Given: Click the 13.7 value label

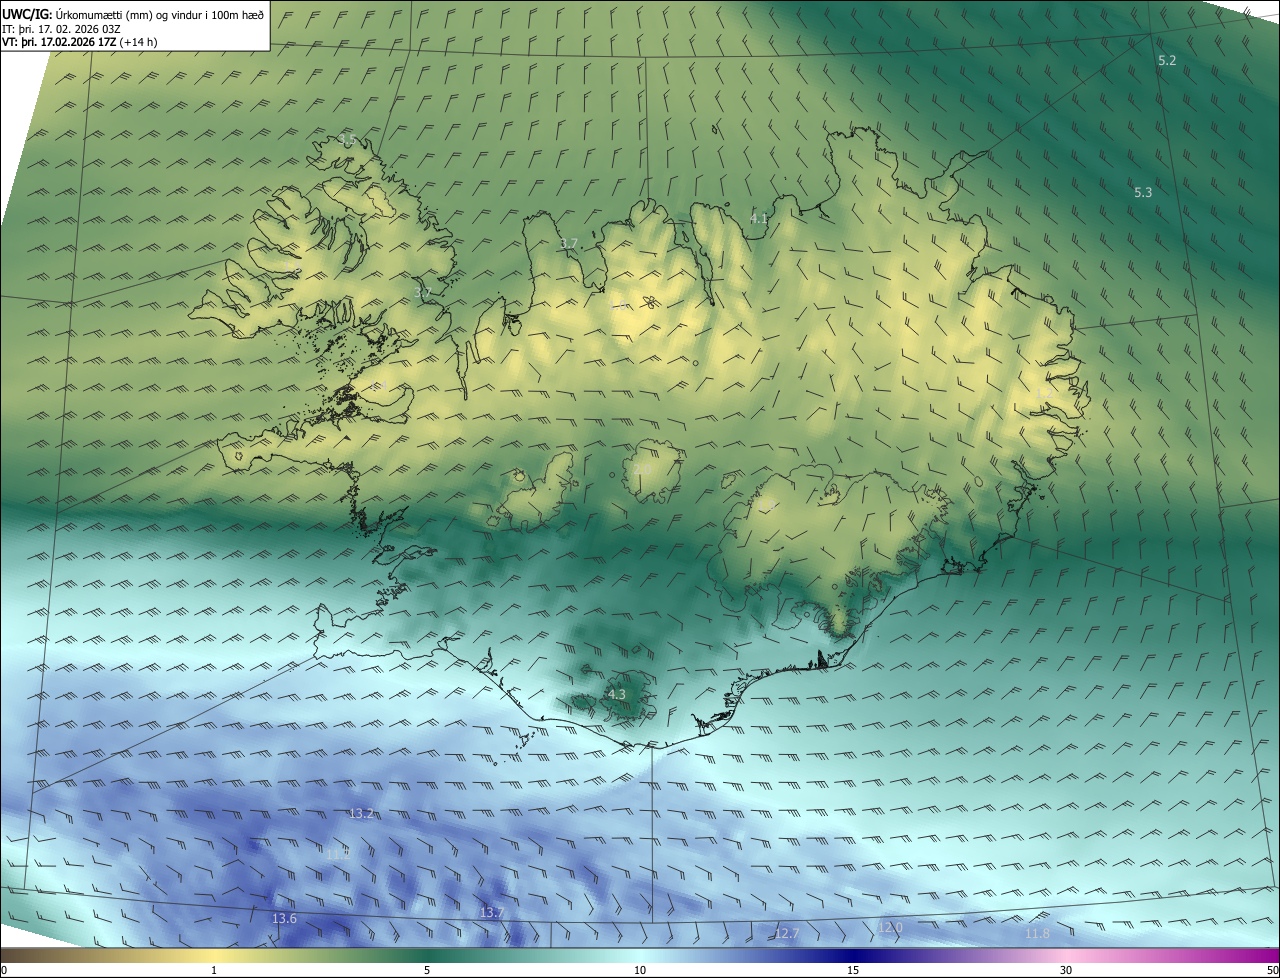Looking at the screenshot, I should [x=491, y=913].
